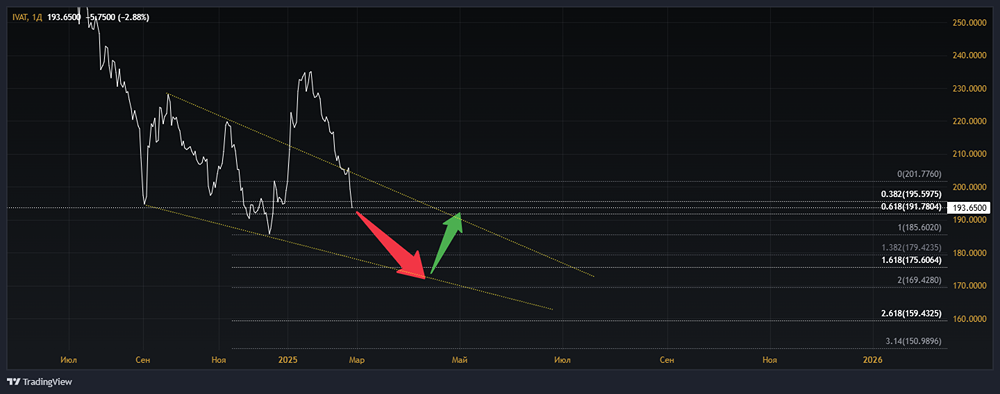Viewport: 1000px width, 394px height.
Task: Click the 180.0000 price axis label
Action: coord(969,253)
